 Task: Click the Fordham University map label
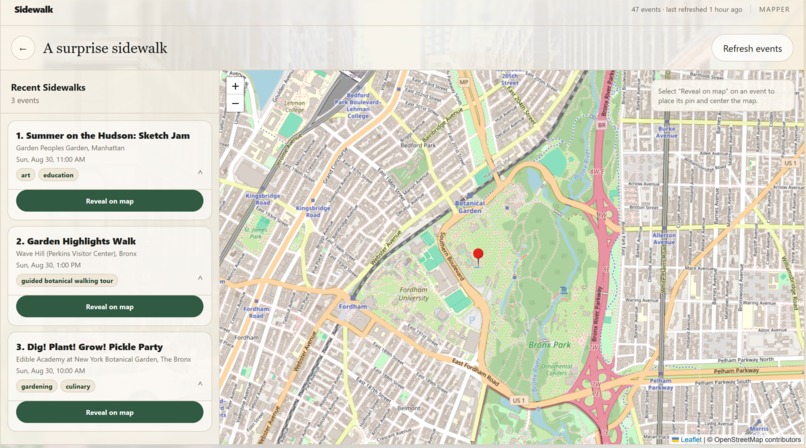click(x=414, y=294)
